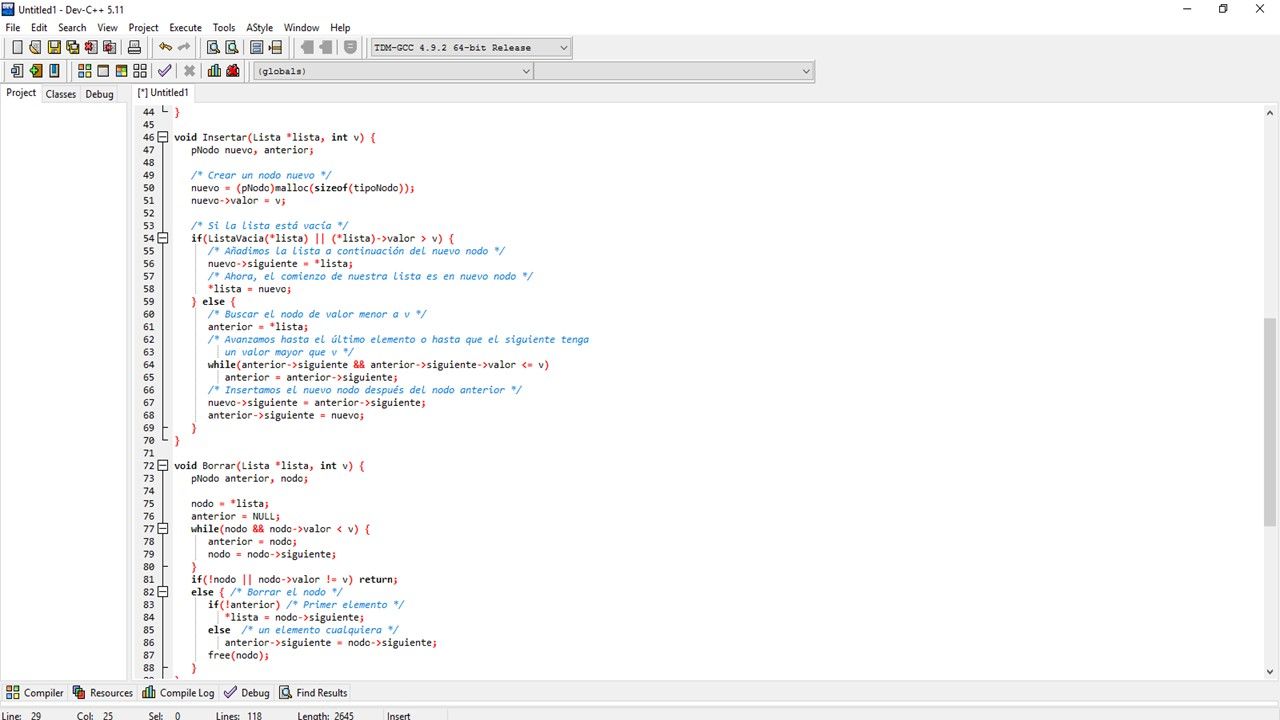This screenshot has width=1280, height=720.
Task: Open the Profile analysis bar chart icon
Action: click(x=214, y=71)
